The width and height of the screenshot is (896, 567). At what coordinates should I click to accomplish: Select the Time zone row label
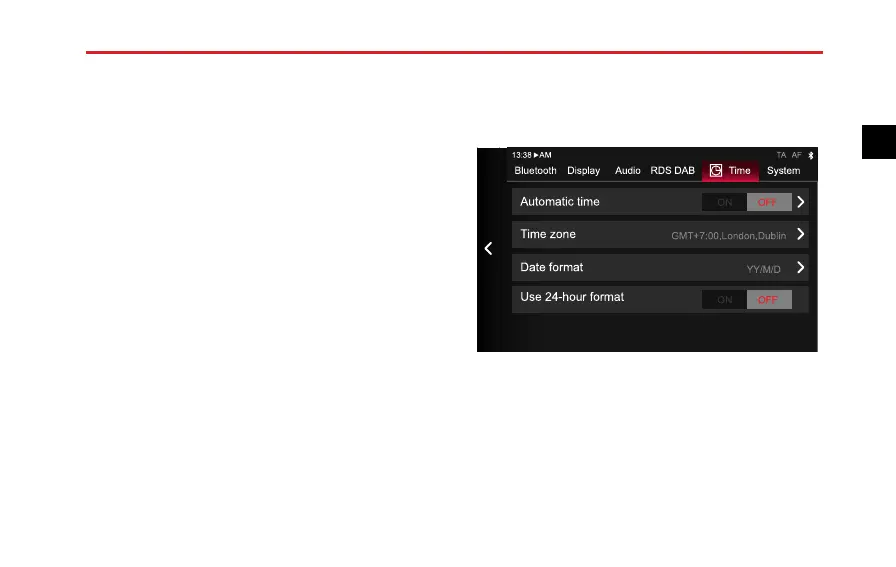coord(547,234)
